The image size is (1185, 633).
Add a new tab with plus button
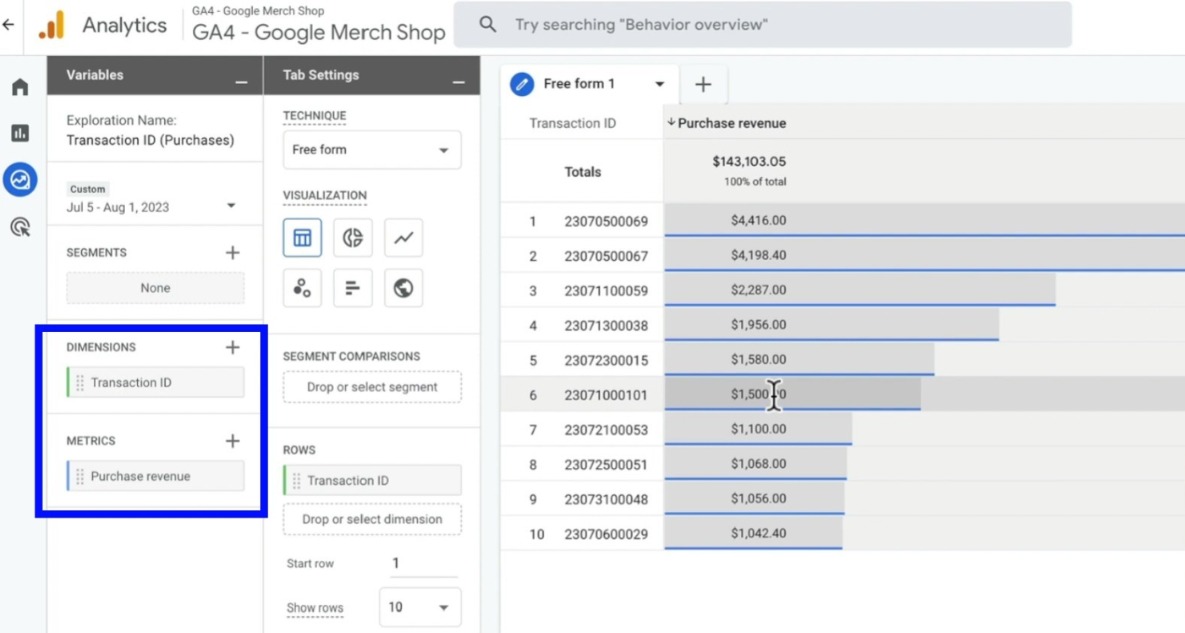tap(704, 84)
